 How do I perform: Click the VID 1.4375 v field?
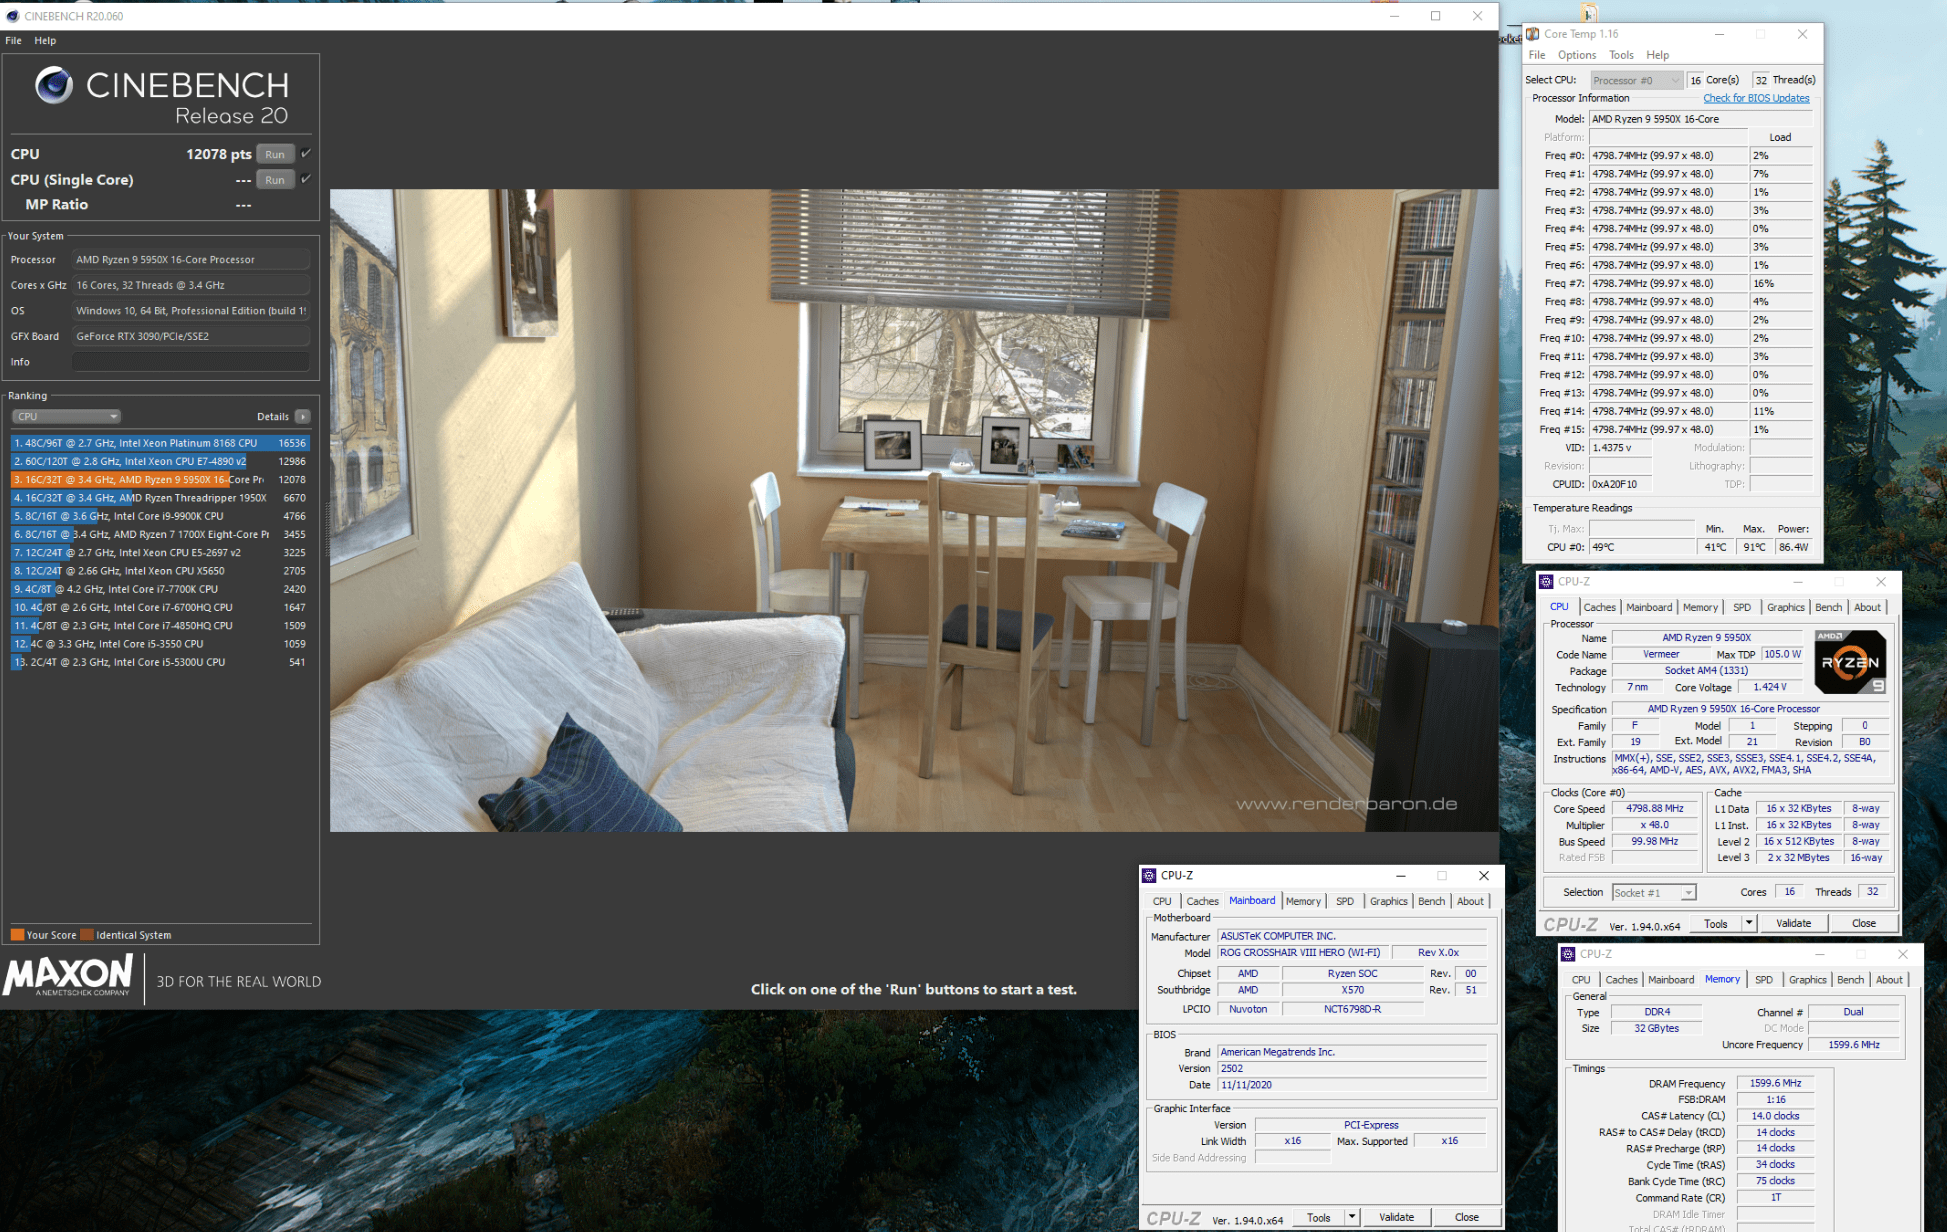tap(1620, 448)
